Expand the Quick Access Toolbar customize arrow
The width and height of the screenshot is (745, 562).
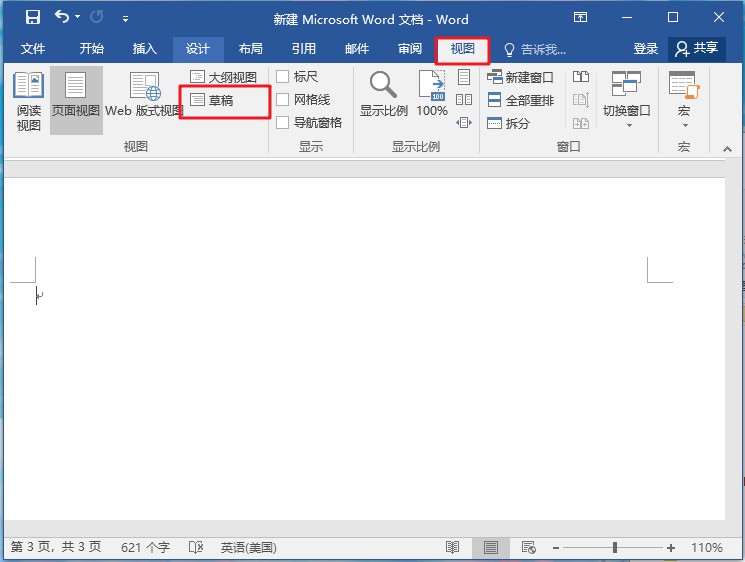pos(125,19)
